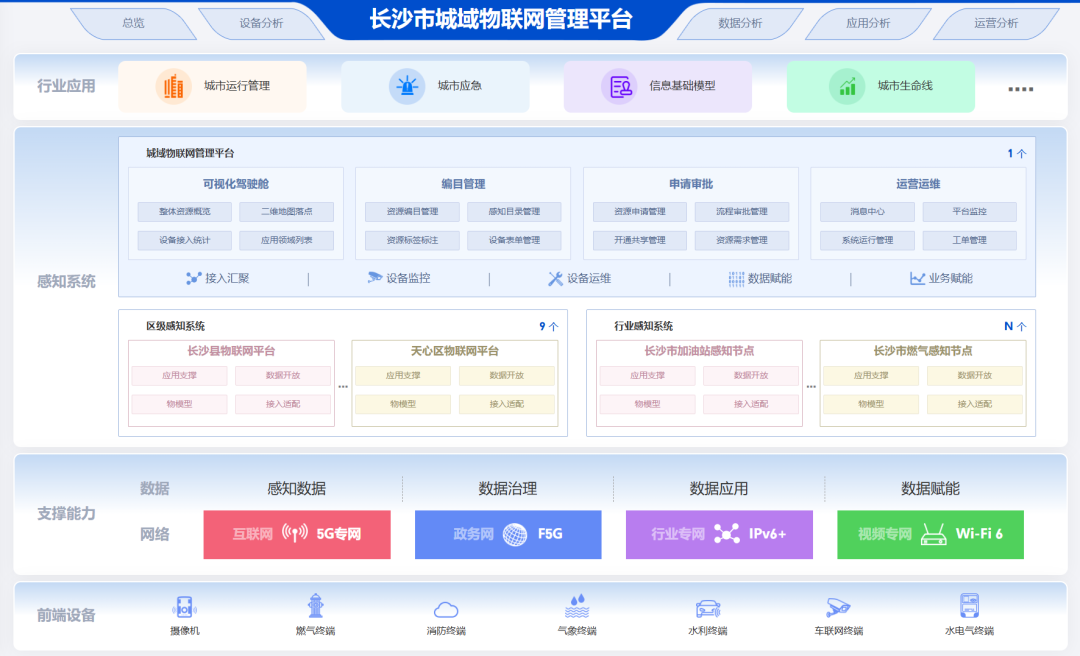Screen dimensions: 1080x656
Task: Select the fire terminal (消防终端) cloud icon
Action: click(x=446, y=609)
